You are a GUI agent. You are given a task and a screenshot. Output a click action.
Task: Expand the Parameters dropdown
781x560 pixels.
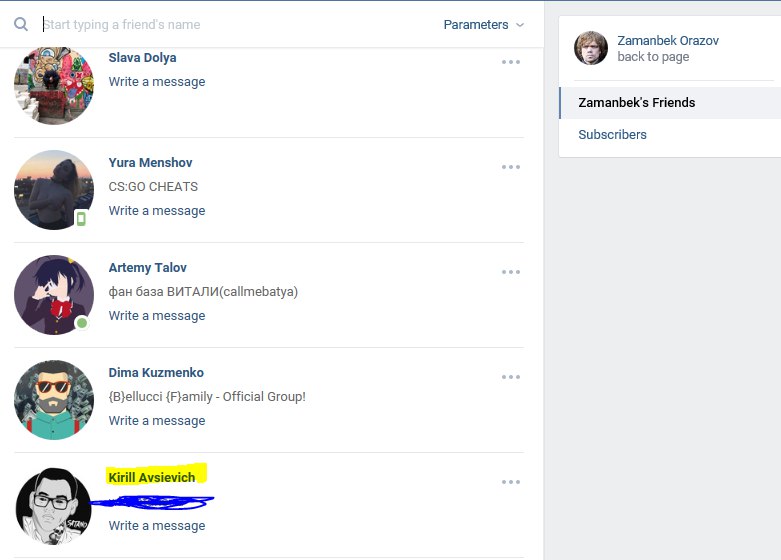(x=483, y=24)
